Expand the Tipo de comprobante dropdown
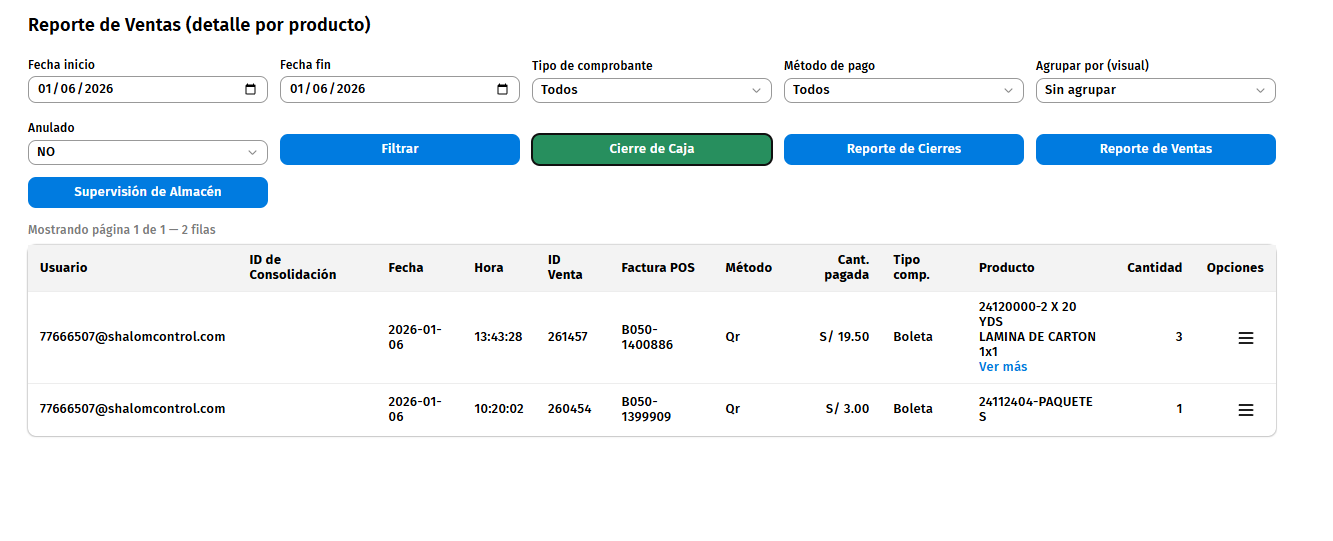The image size is (1333, 541). (651, 90)
